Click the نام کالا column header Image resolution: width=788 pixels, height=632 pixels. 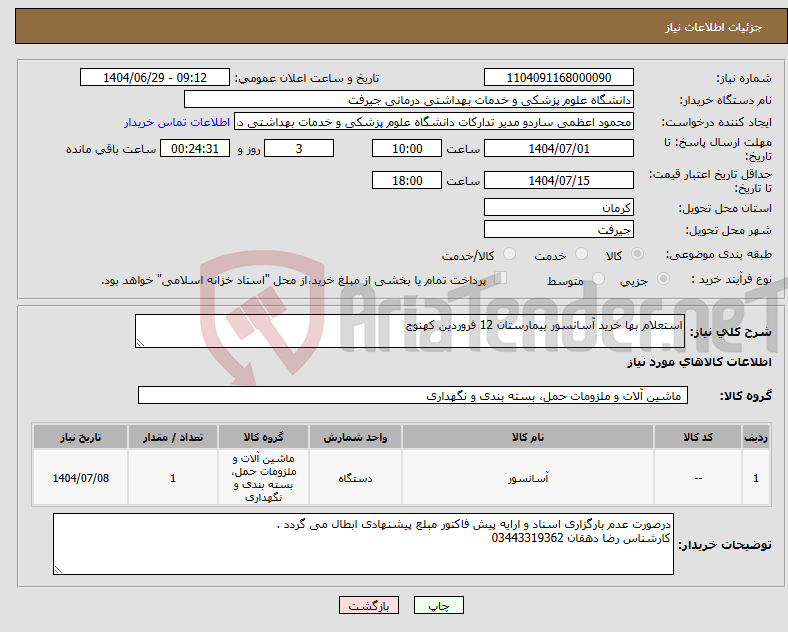tap(528, 437)
